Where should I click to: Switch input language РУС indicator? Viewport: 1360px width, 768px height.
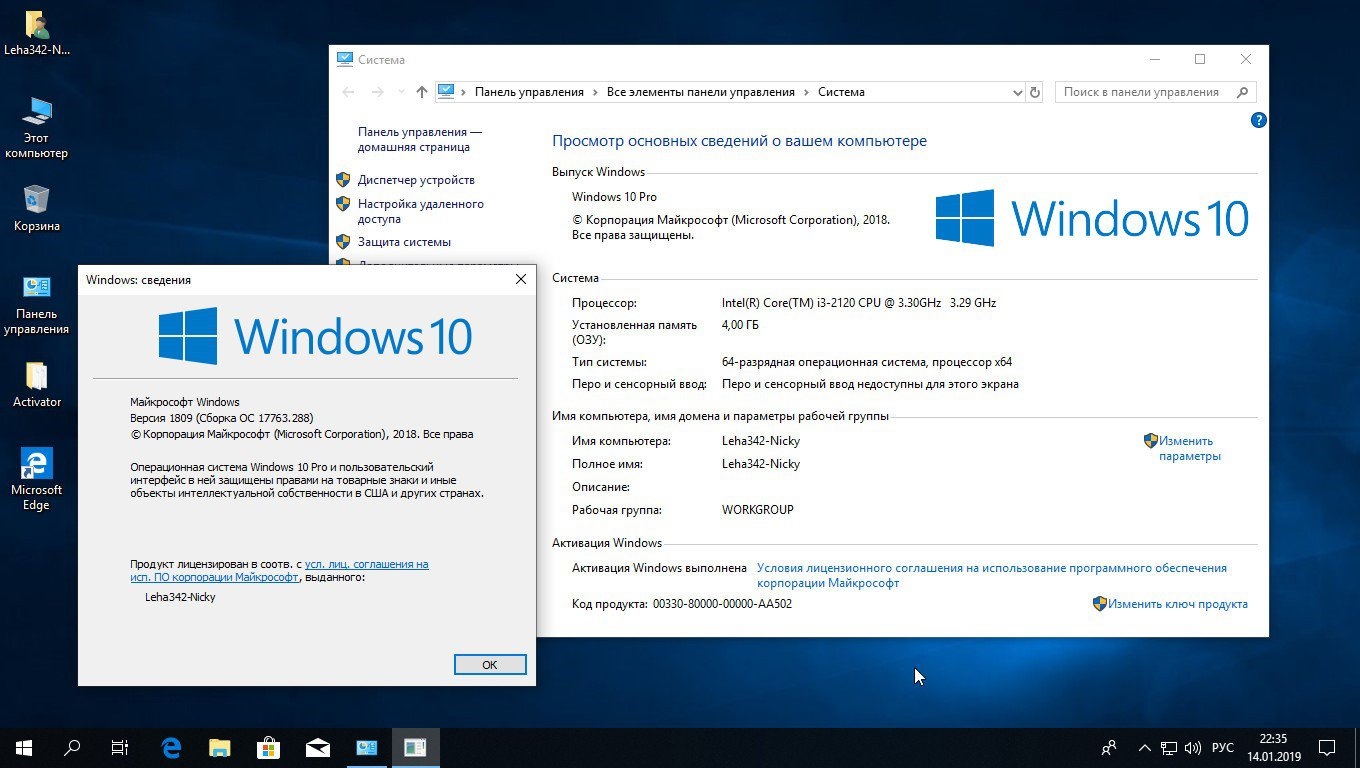pos(1223,747)
